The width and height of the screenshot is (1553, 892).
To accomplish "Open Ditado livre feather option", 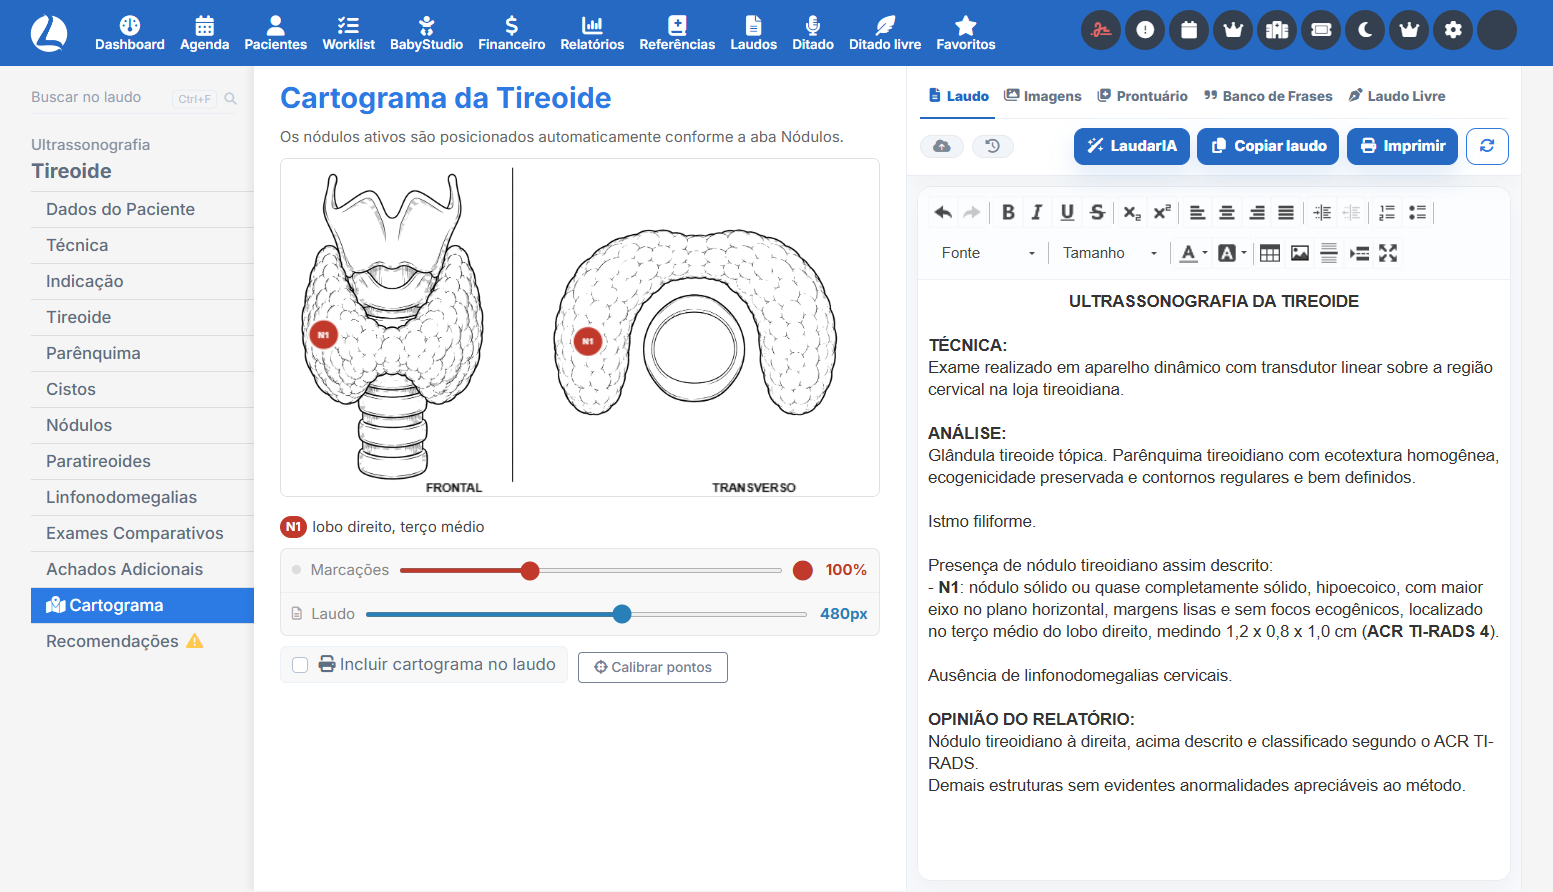I will point(885,33).
